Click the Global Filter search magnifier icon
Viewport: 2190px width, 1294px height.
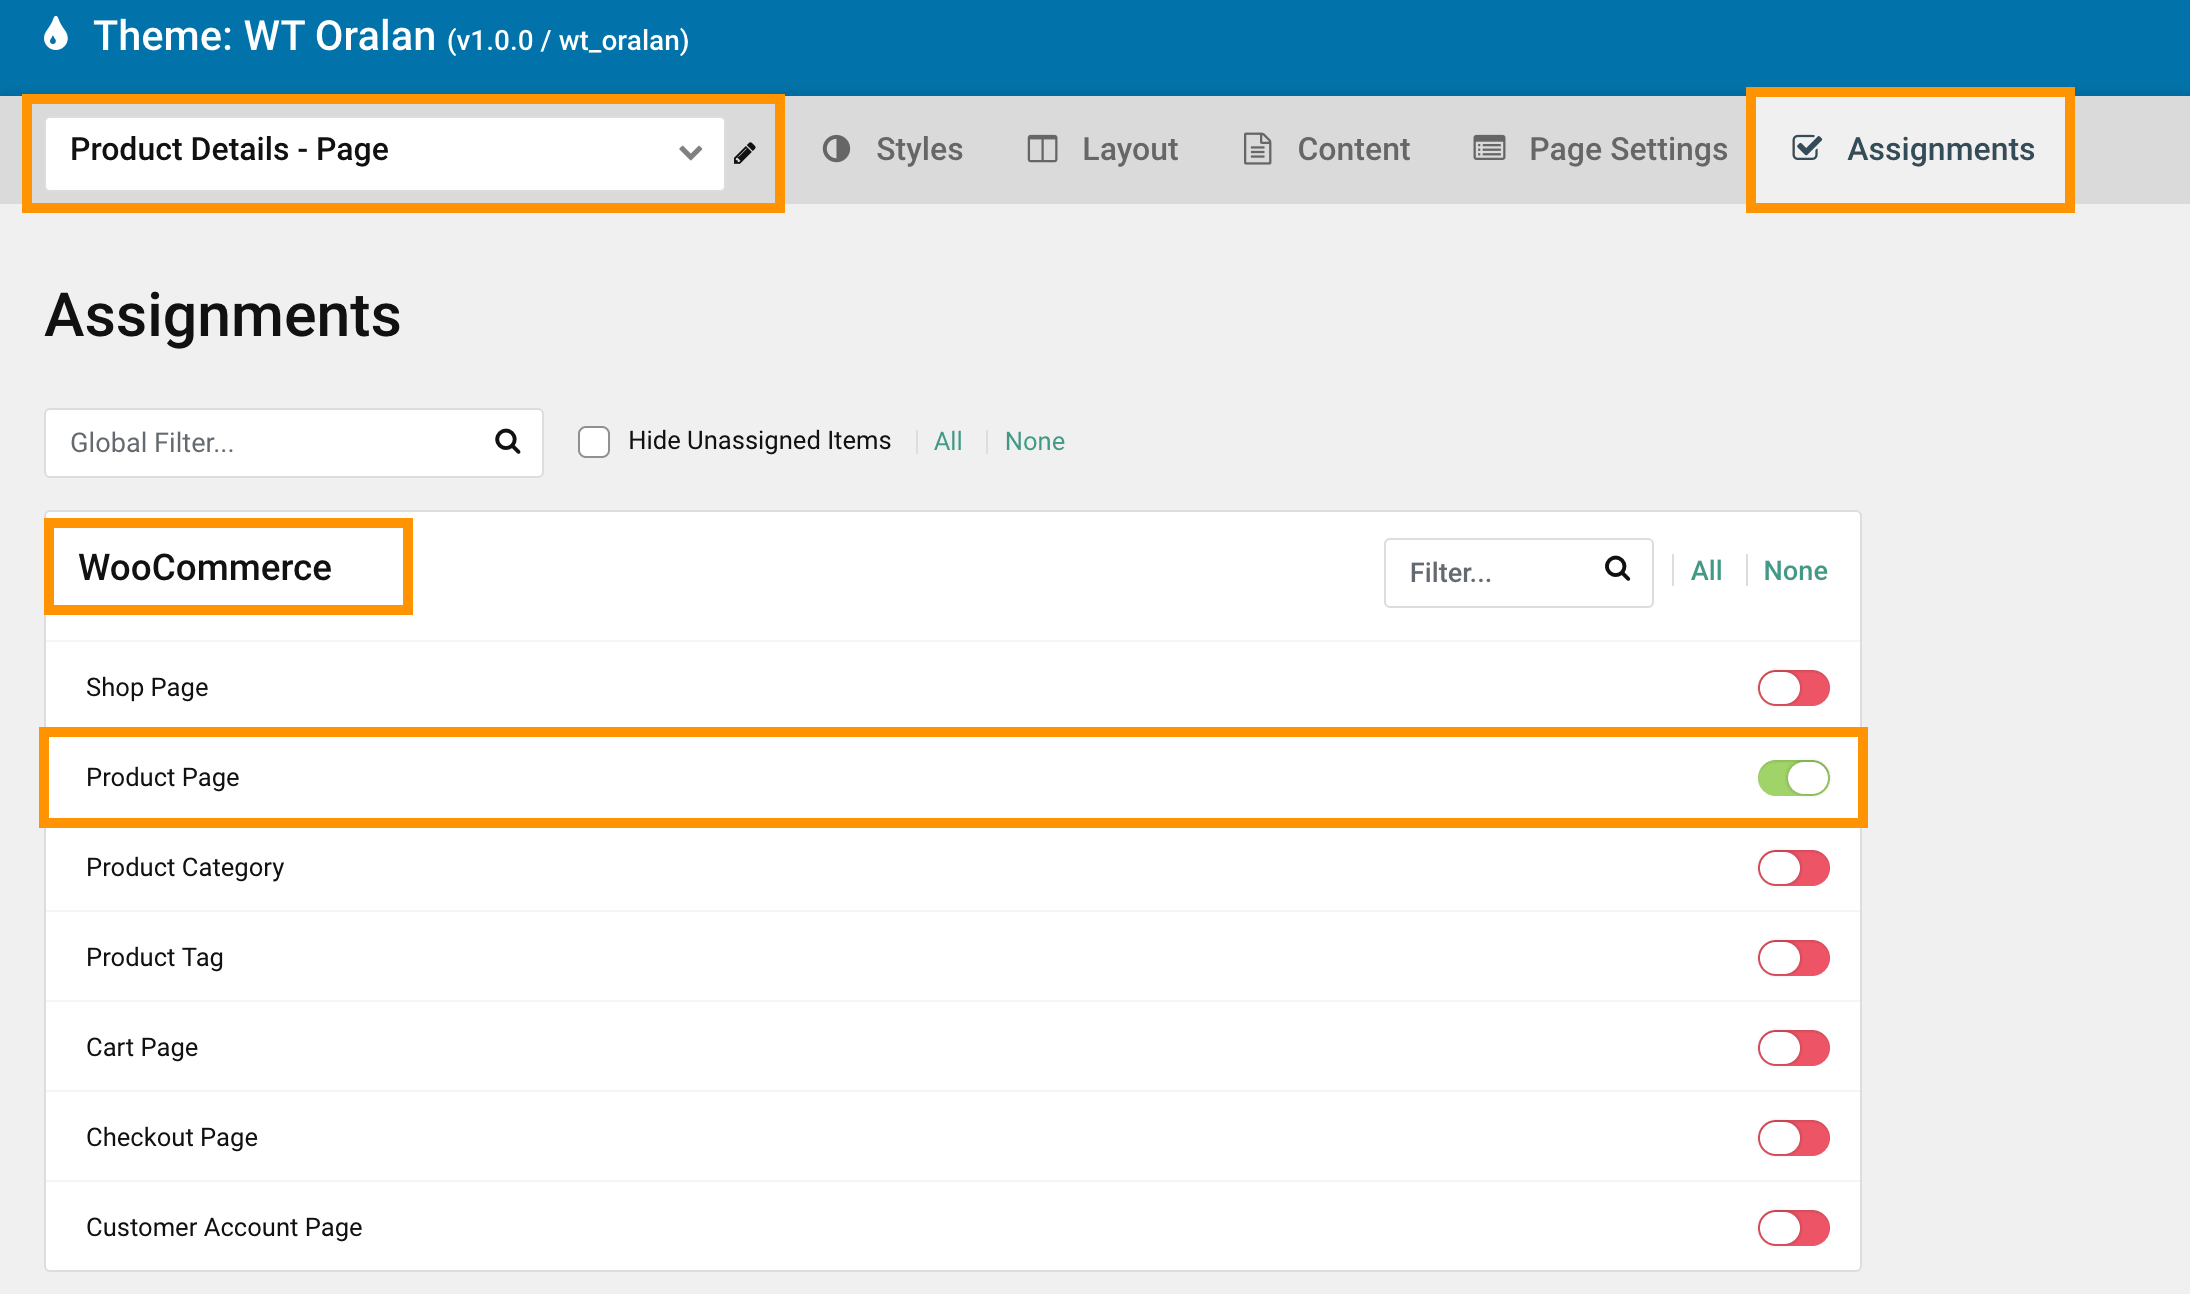(x=508, y=441)
